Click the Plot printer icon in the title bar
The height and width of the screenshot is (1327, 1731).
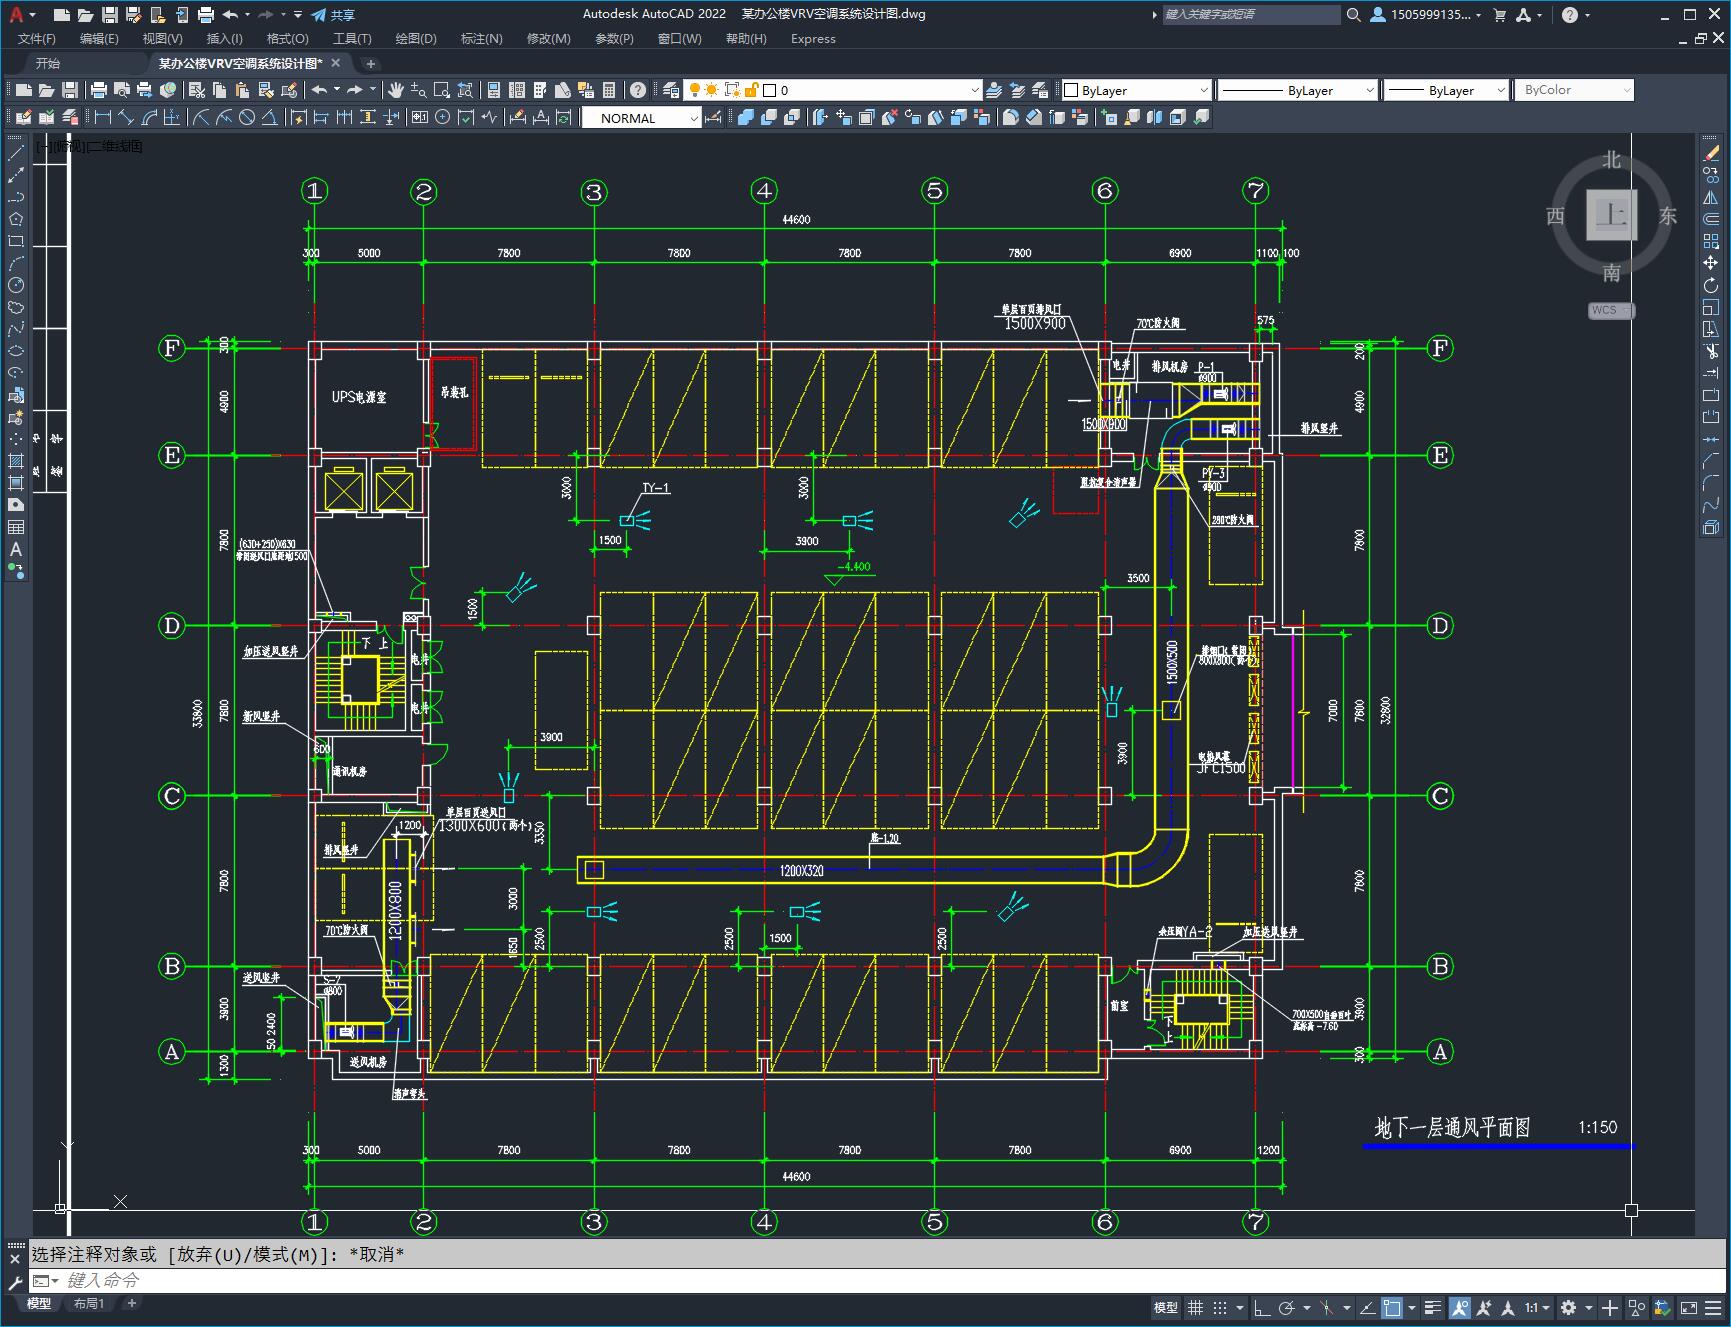point(206,15)
